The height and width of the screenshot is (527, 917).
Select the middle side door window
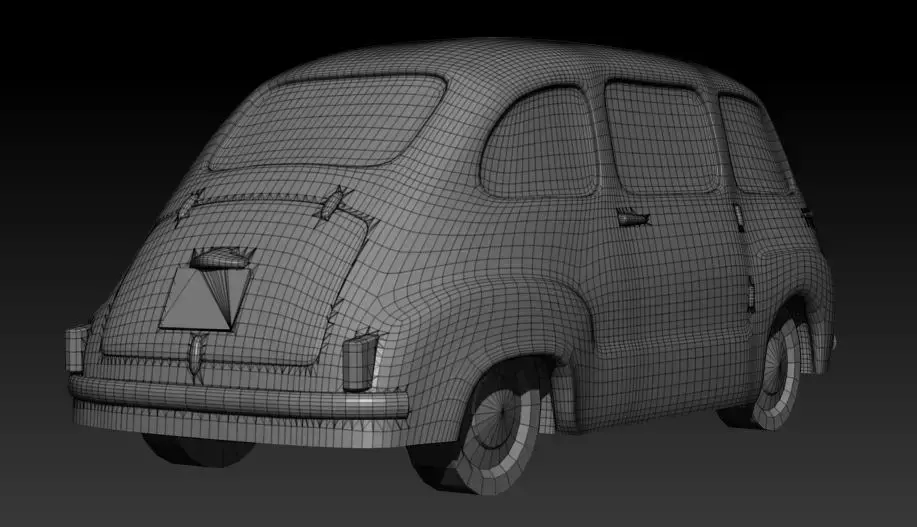[661, 138]
